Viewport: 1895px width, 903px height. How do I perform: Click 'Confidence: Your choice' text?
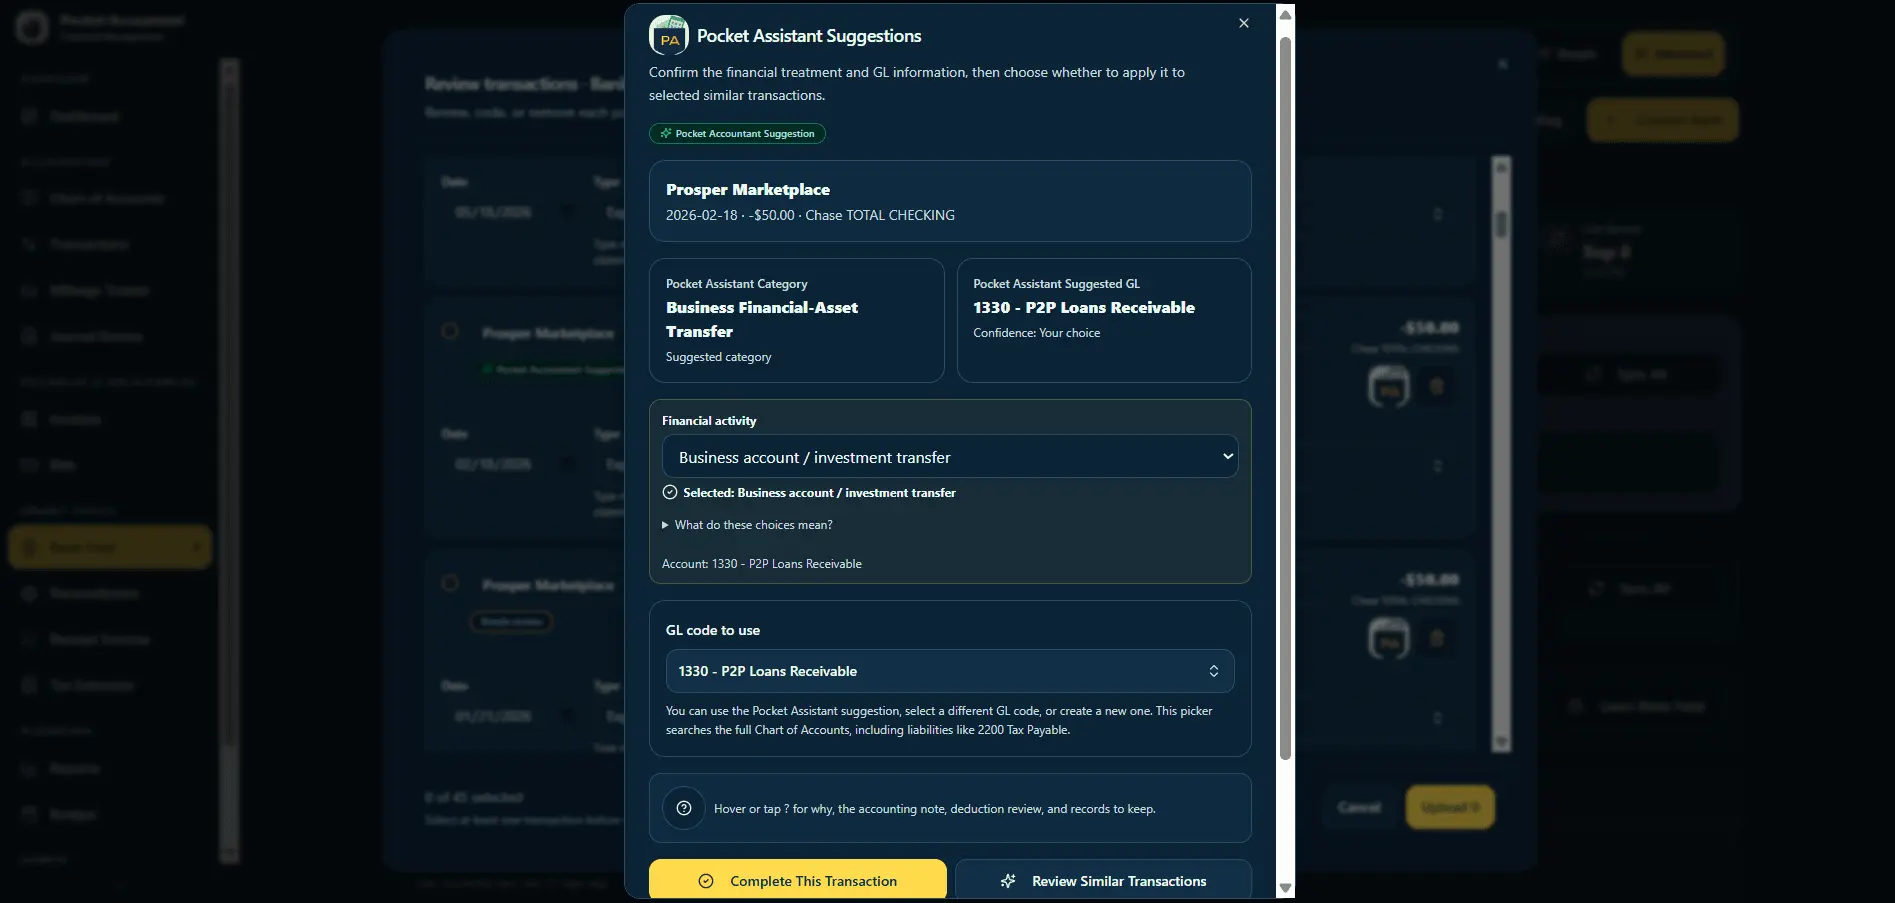coord(1036,333)
